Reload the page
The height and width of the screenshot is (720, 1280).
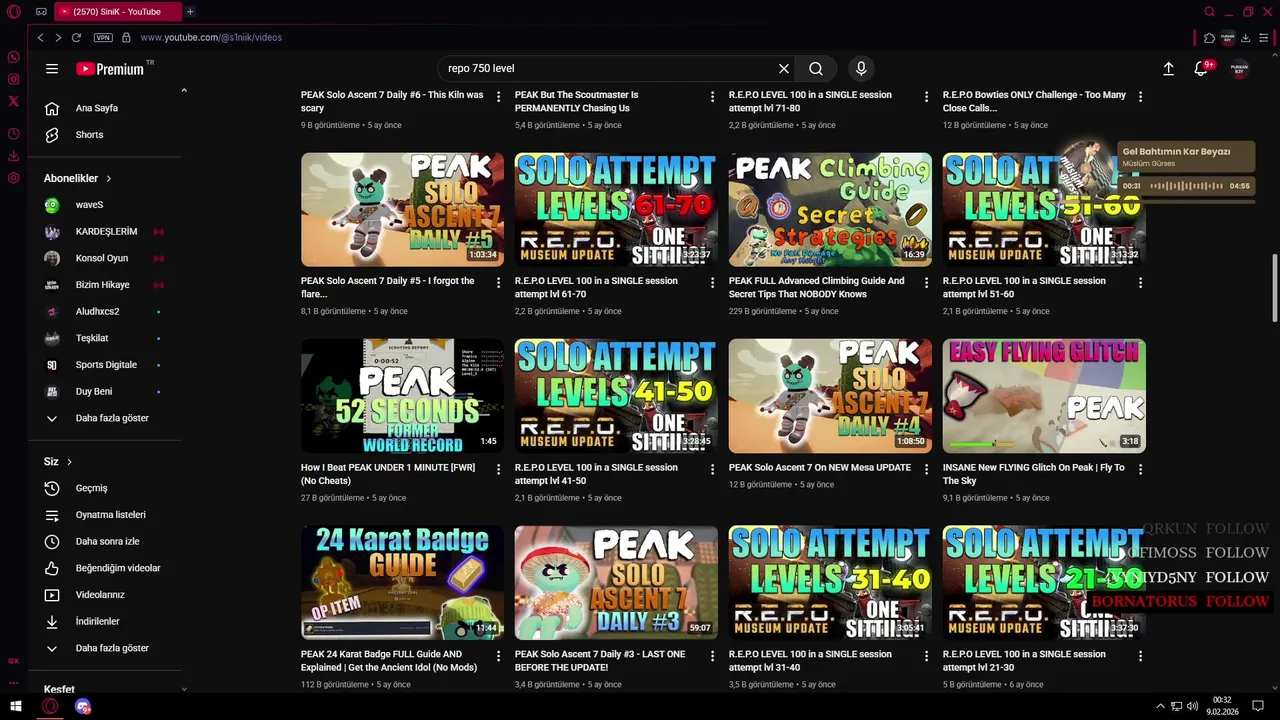[x=76, y=37]
